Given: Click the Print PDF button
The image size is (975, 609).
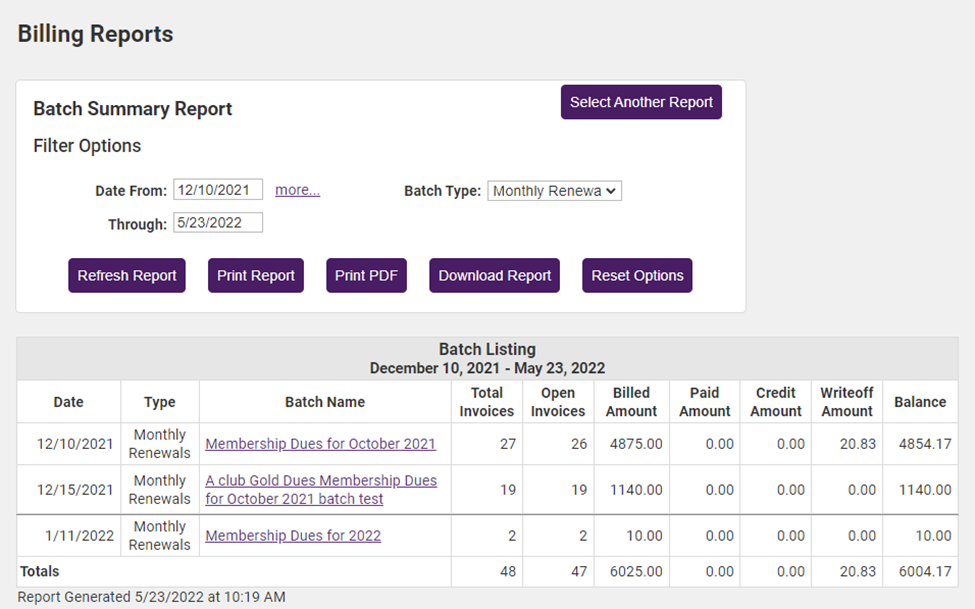Looking at the screenshot, I should point(366,275).
